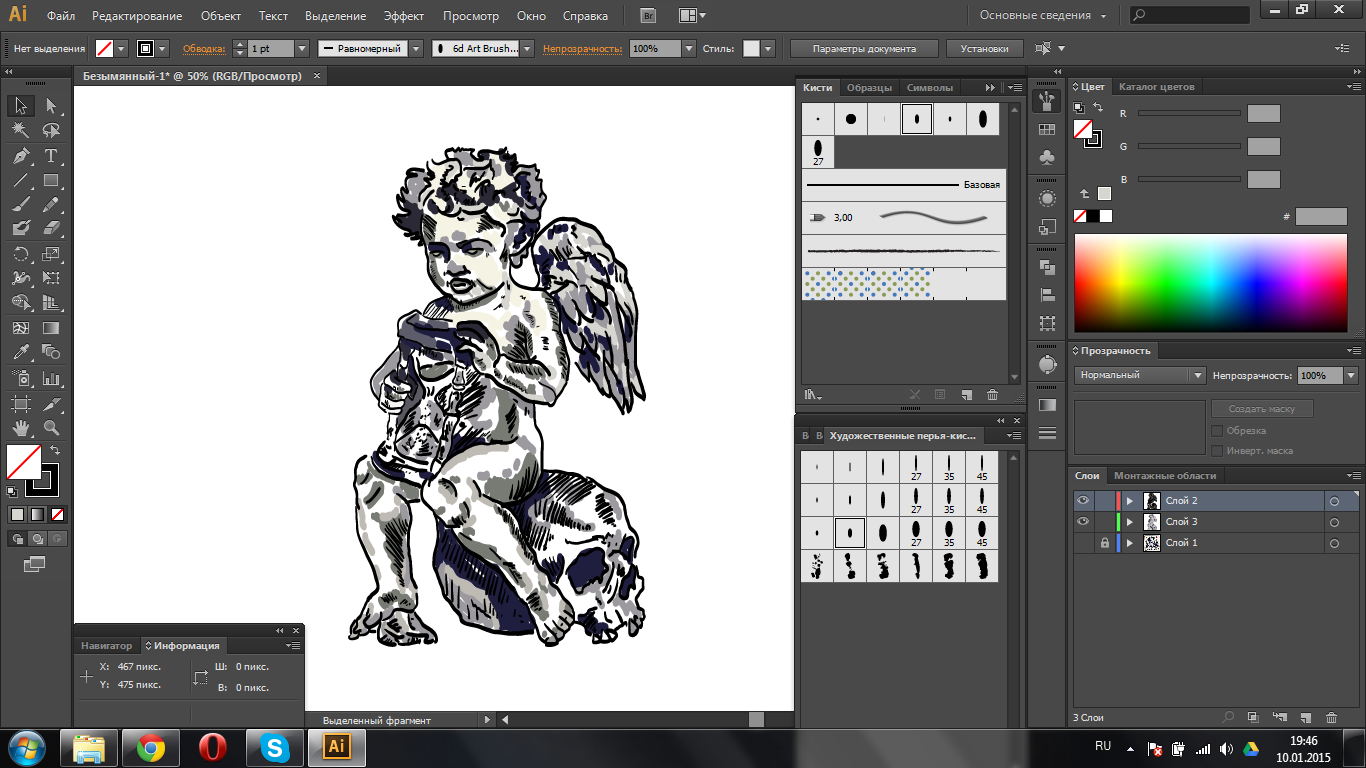
Task: Click the Параметры документа button
Action: pyautogui.click(x=864, y=48)
